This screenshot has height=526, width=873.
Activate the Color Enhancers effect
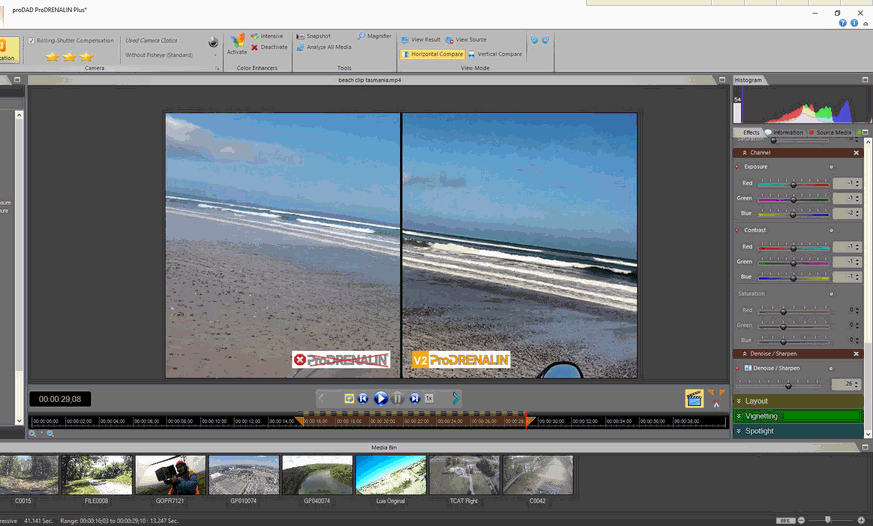237,43
